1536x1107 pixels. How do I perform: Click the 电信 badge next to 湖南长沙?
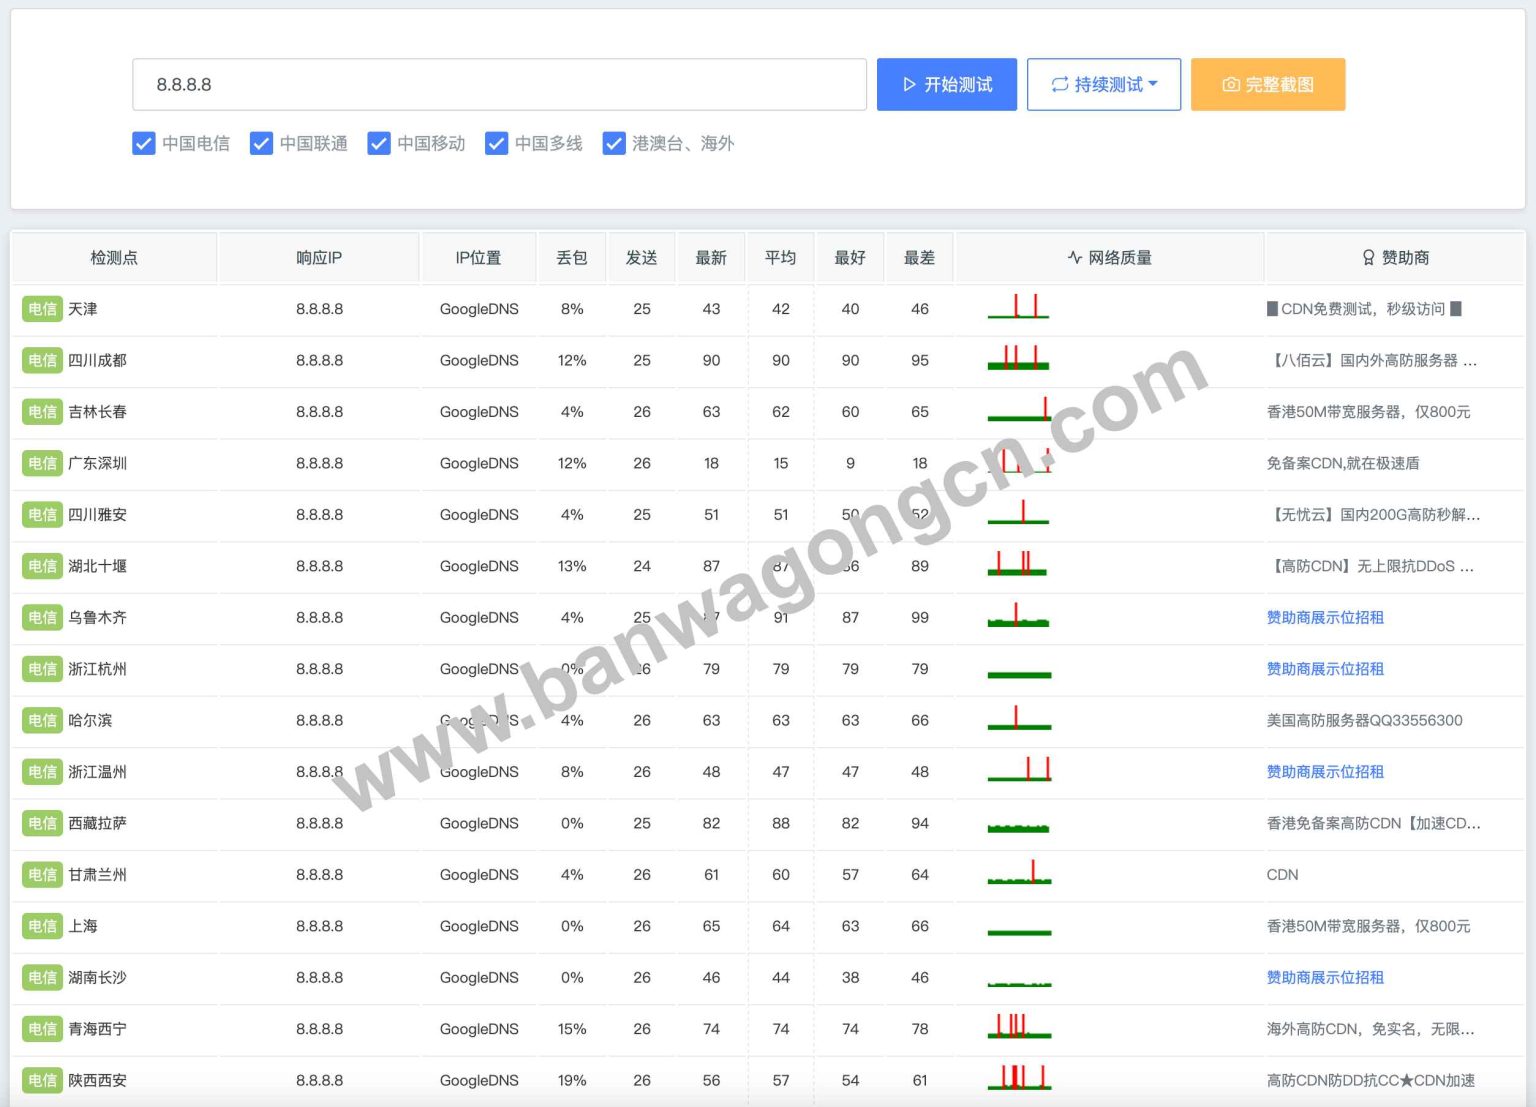tap(42, 978)
